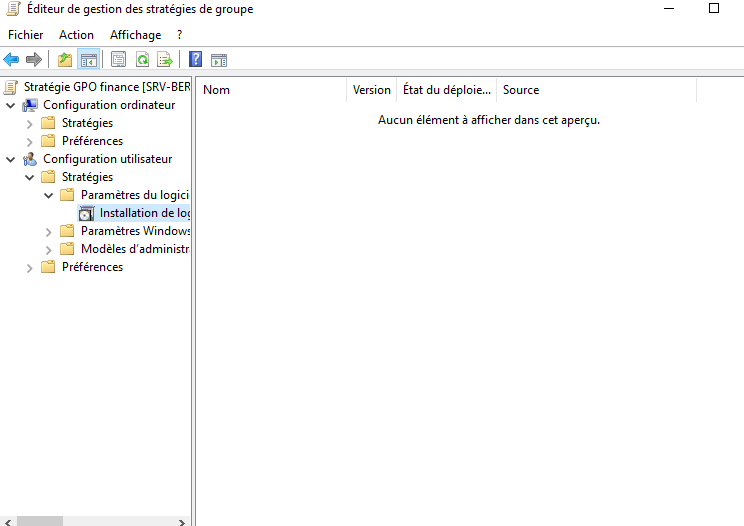744x526 pixels.
Task: Collapse the Configuration utilisateur node
Action: (11, 159)
